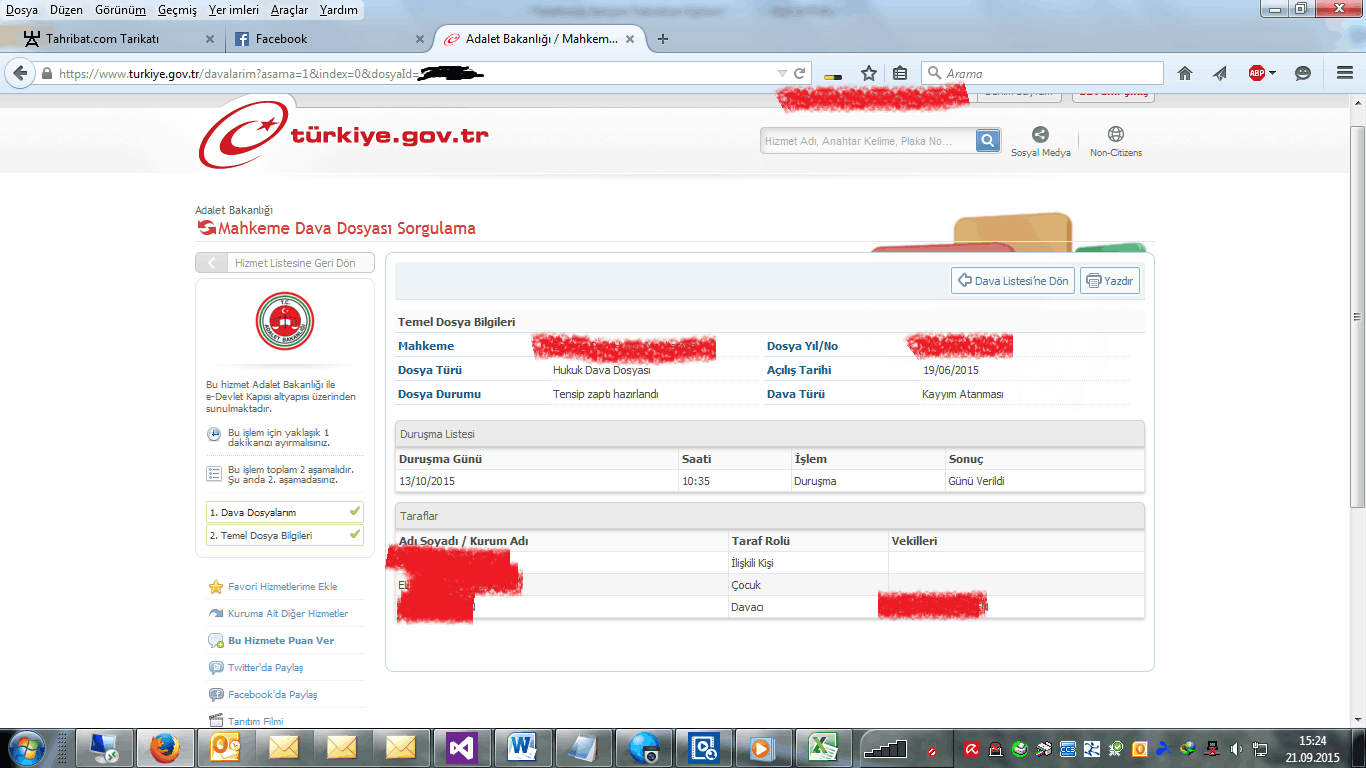The width and height of the screenshot is (1366, 768).
Task: Open the Geçmiş menu
Action: [178, 10]
